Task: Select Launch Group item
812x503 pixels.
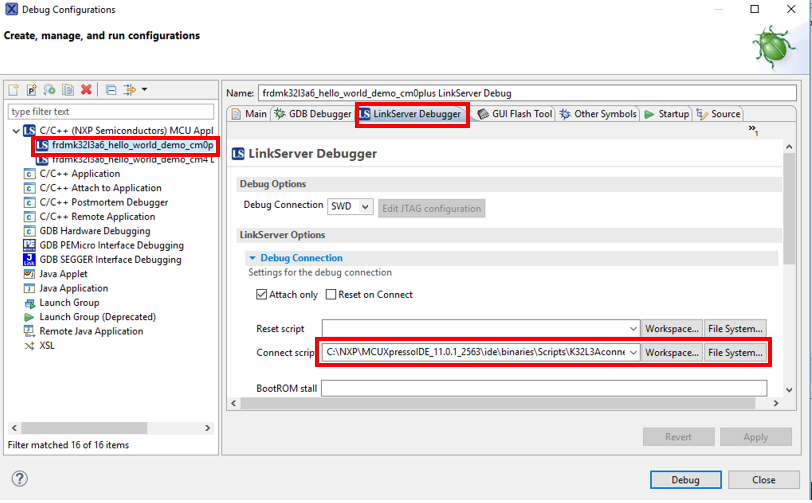Action: coord(62,303)
